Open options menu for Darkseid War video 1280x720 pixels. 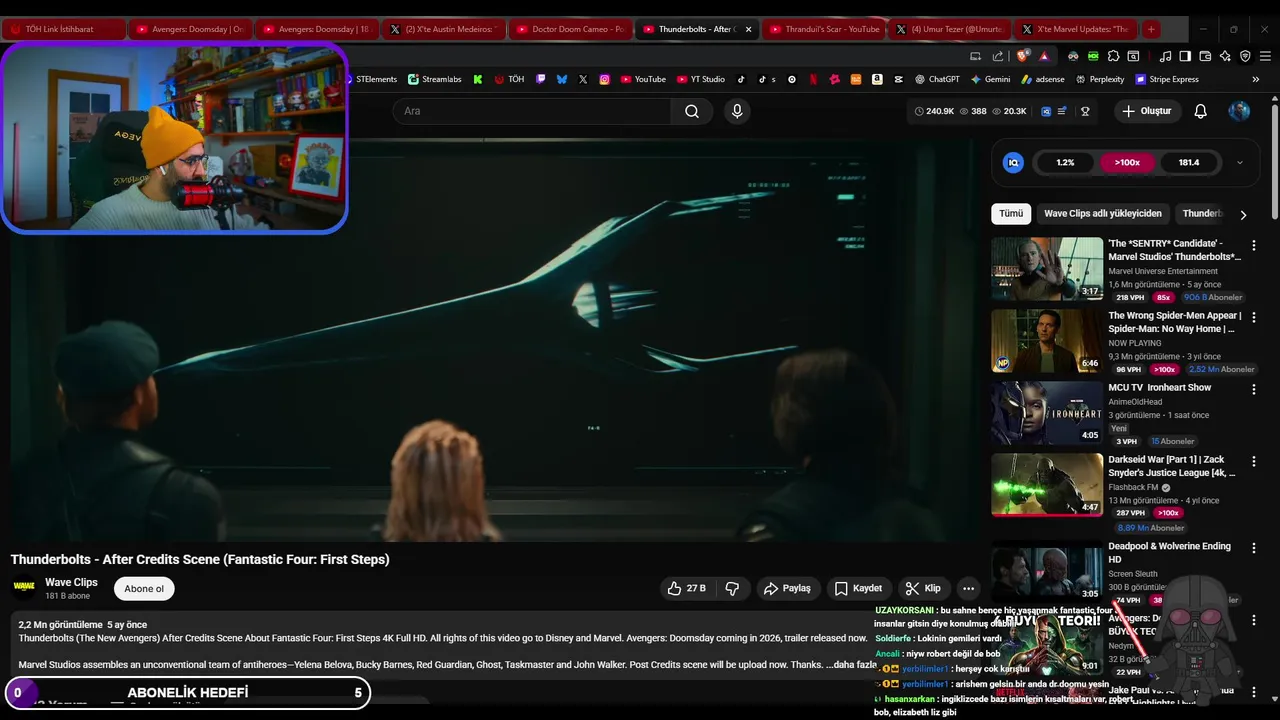tap(1254, 461)
